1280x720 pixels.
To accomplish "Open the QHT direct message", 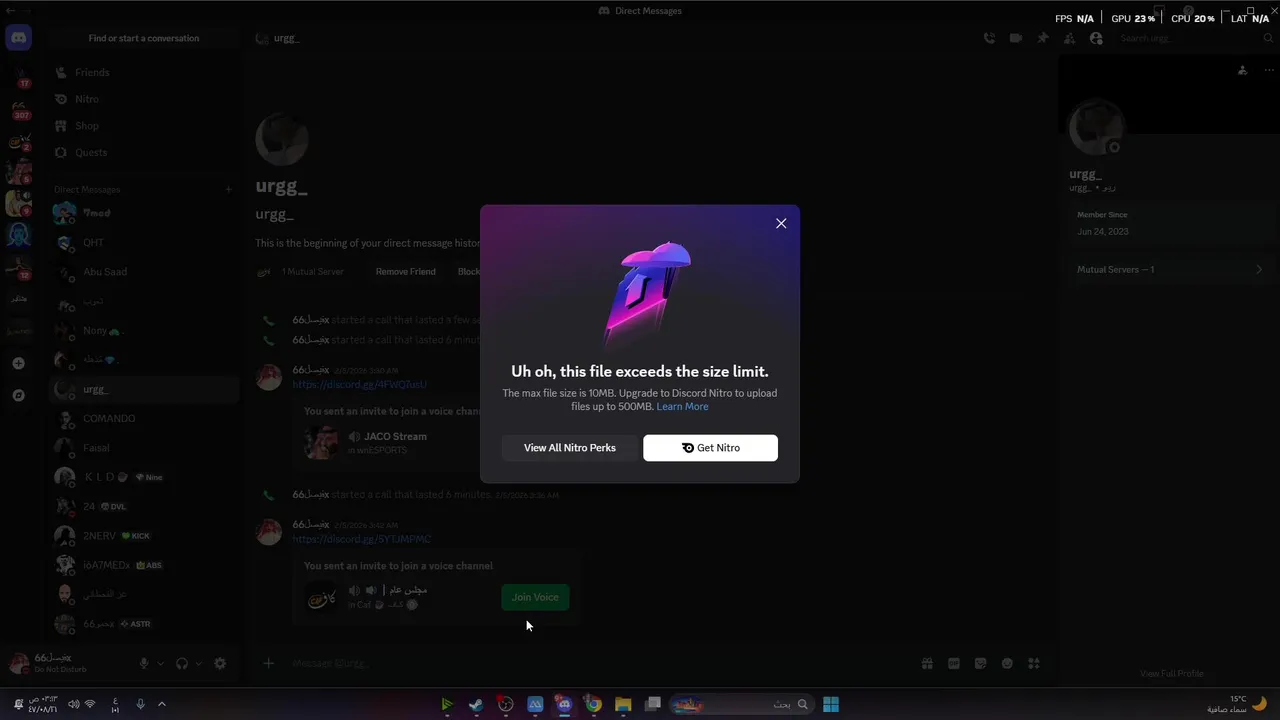I will pos(144,242).
